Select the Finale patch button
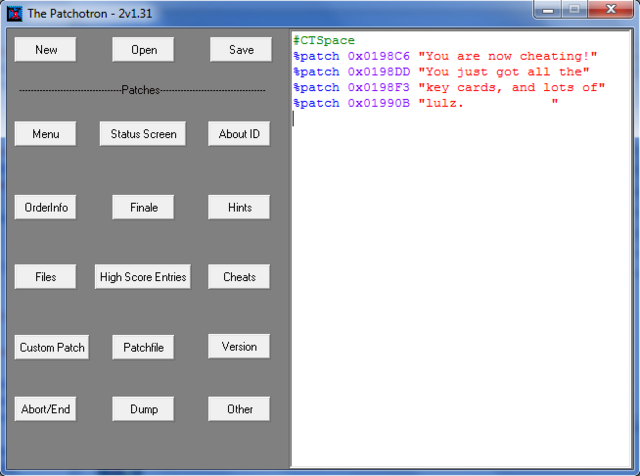The height and width of the screenshot is (476, 640). 143,208
